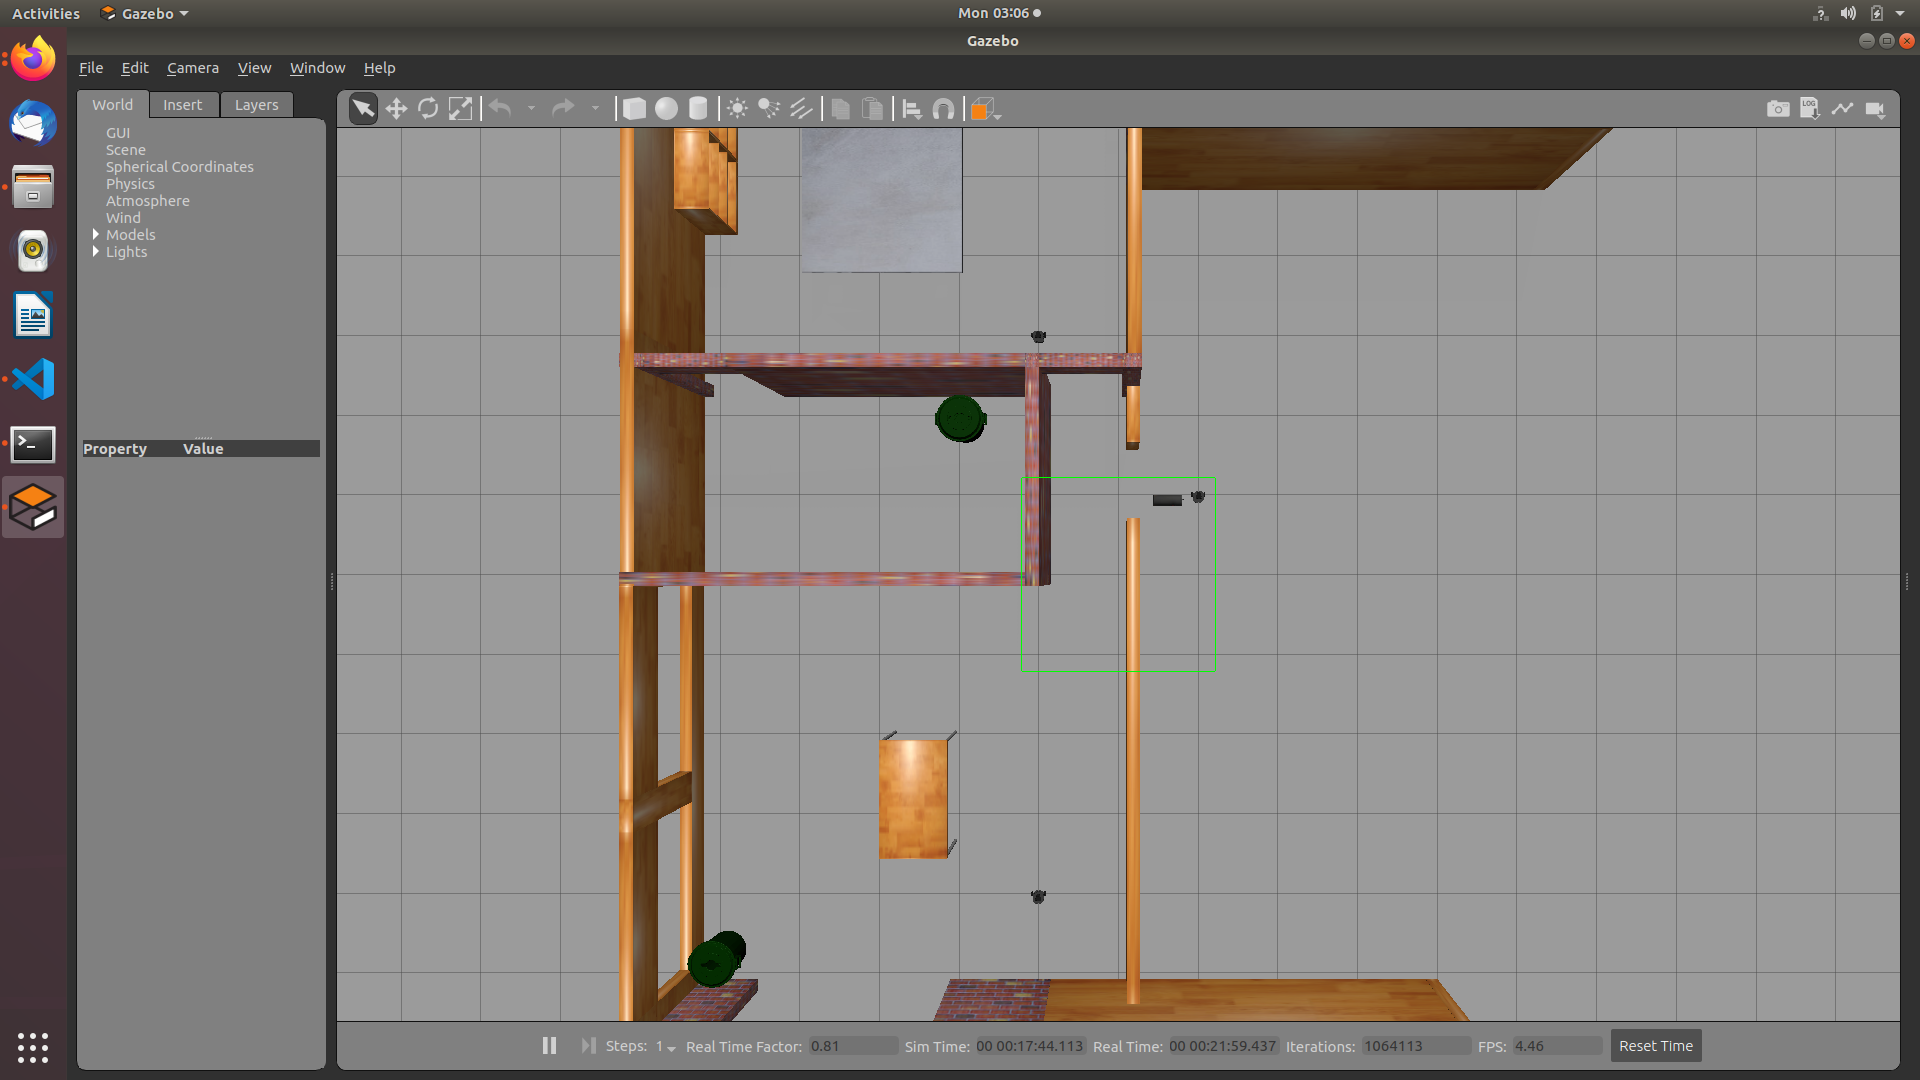Click the redo arrow icon
The height and width of the screenshot is (1080, 1920).
563,108
